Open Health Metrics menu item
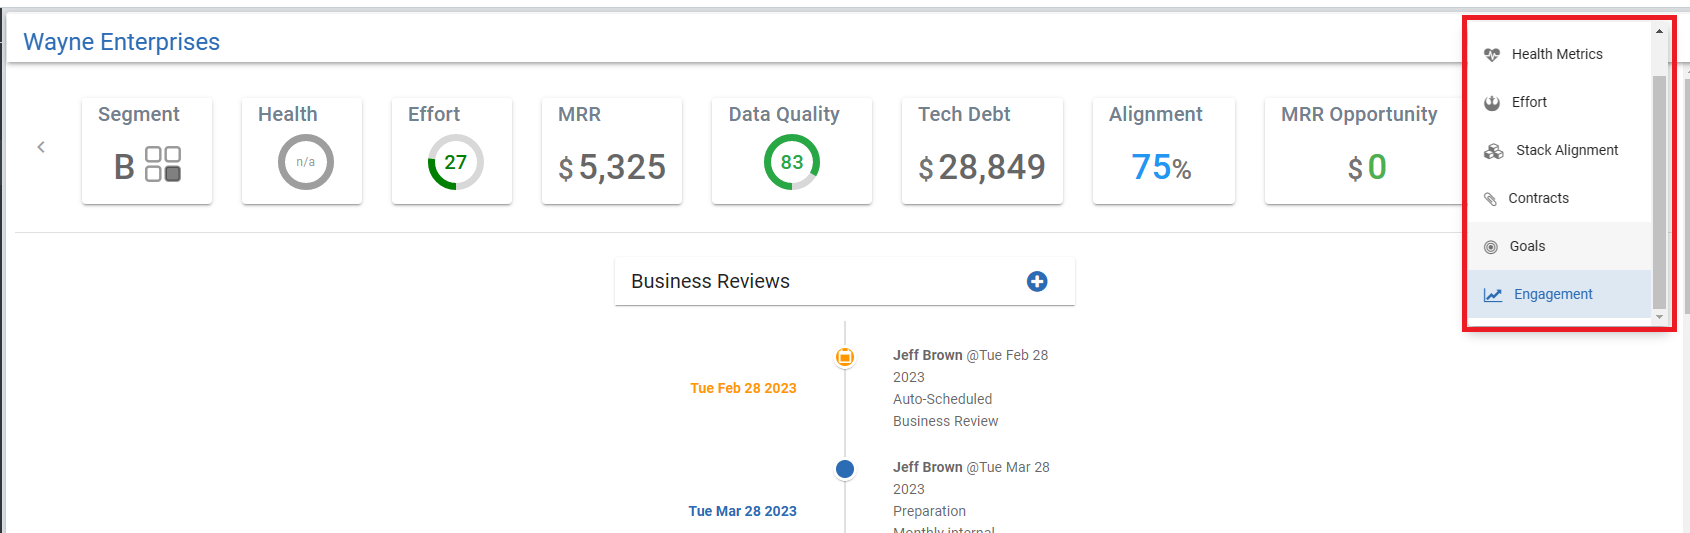This screenshot has height=533, width=1690. 1560,54
